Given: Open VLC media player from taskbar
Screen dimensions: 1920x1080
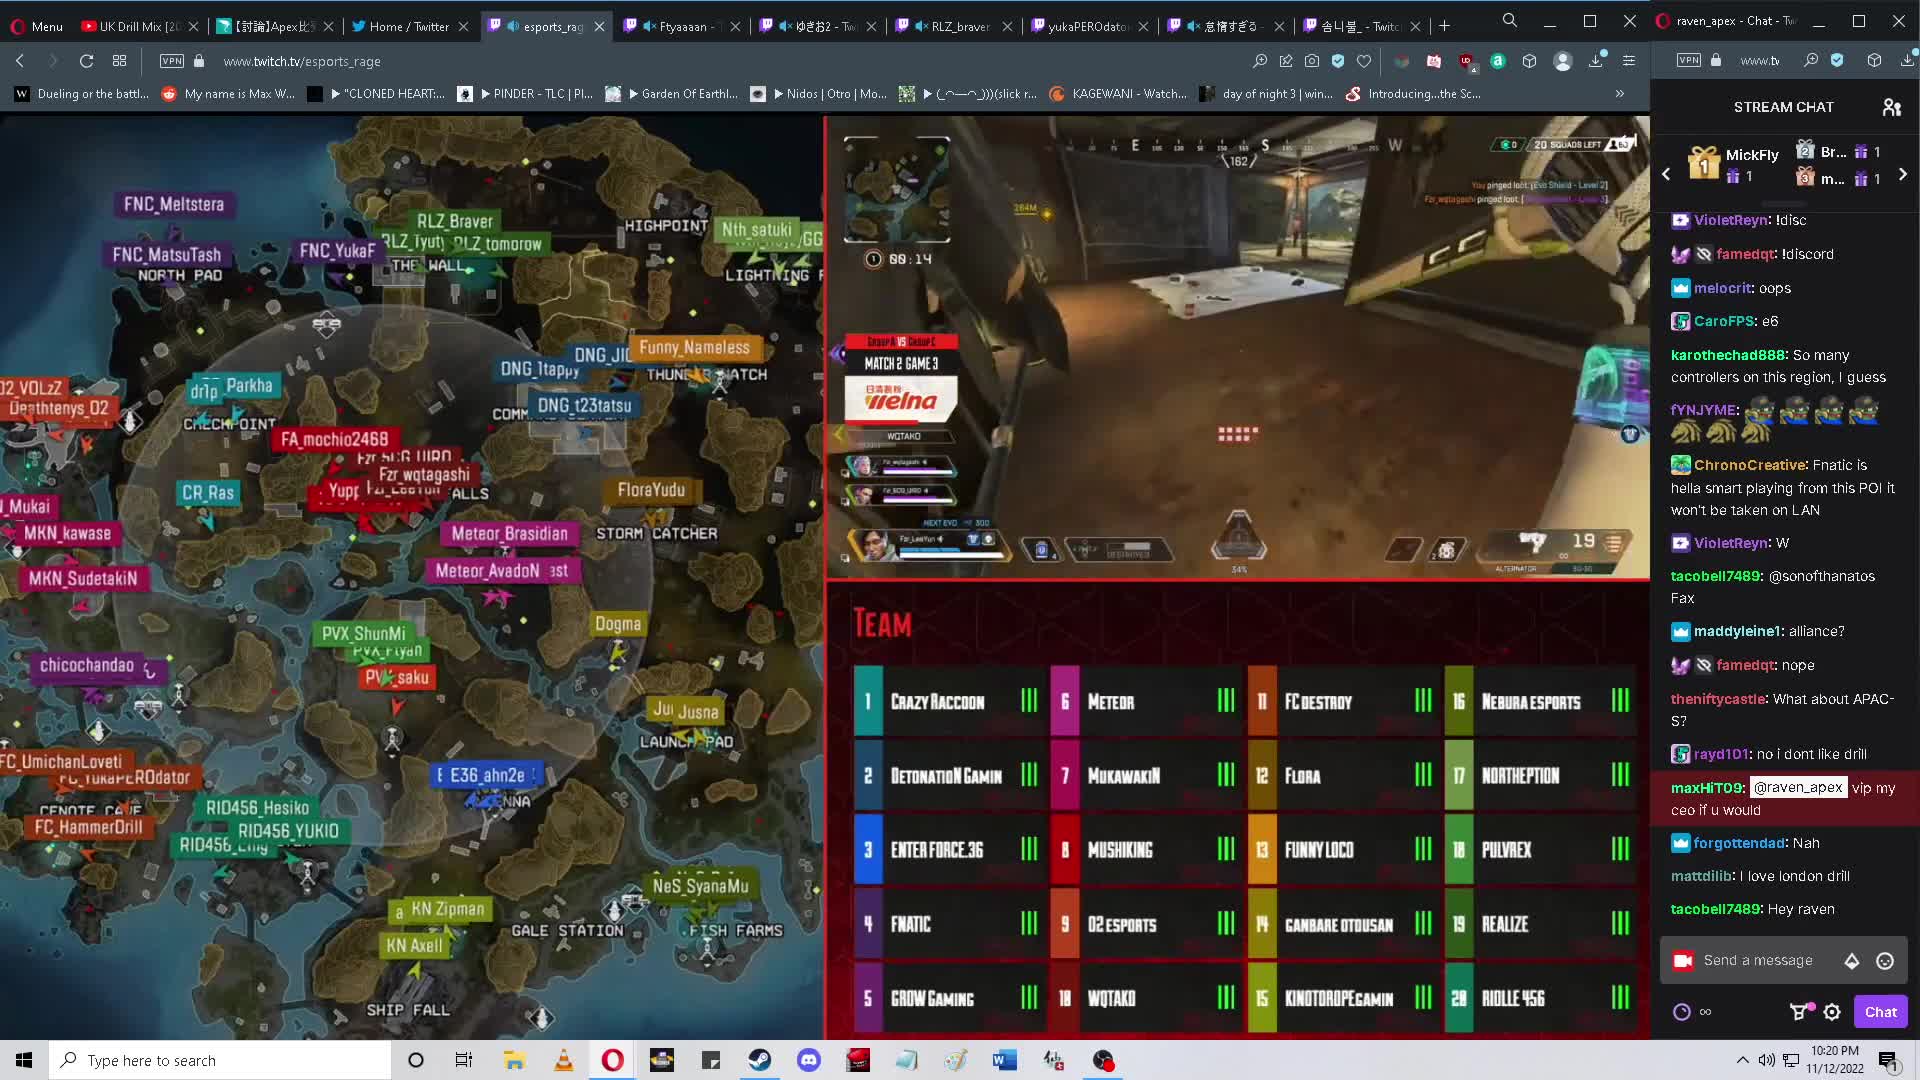Looking at the screenshot, I should (563, 1060).
